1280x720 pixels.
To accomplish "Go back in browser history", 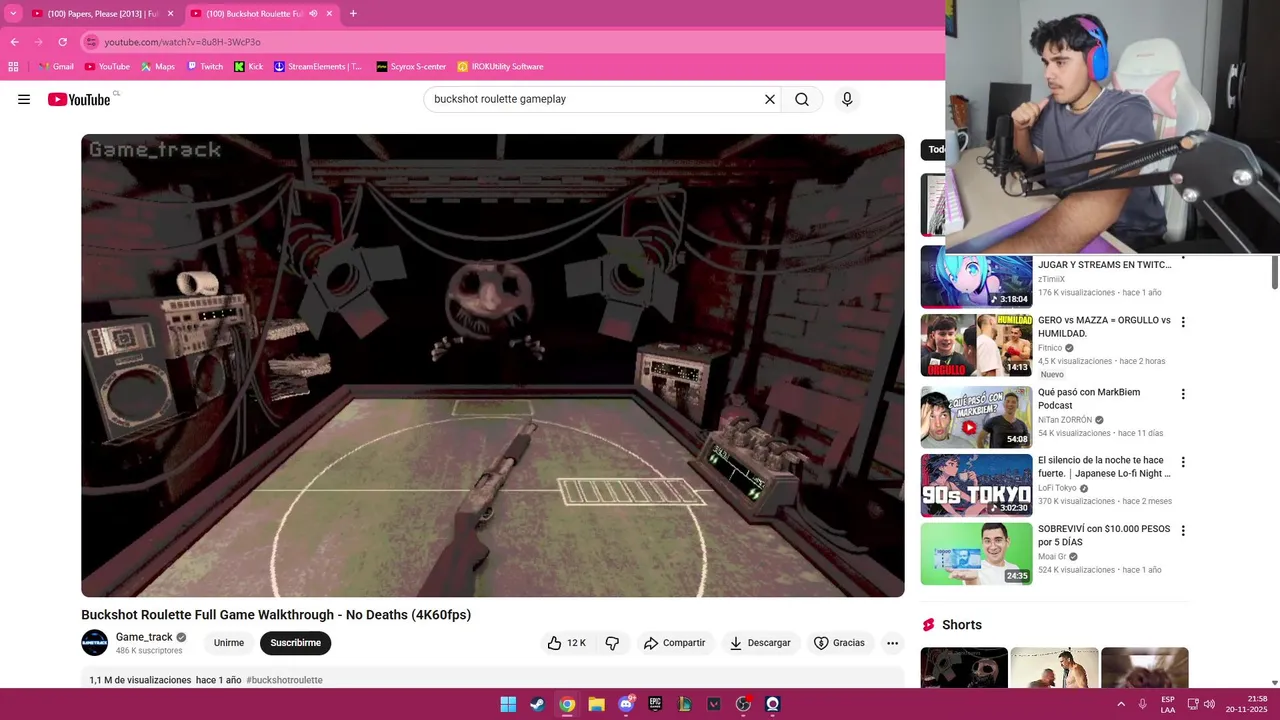I will [14, 42].
